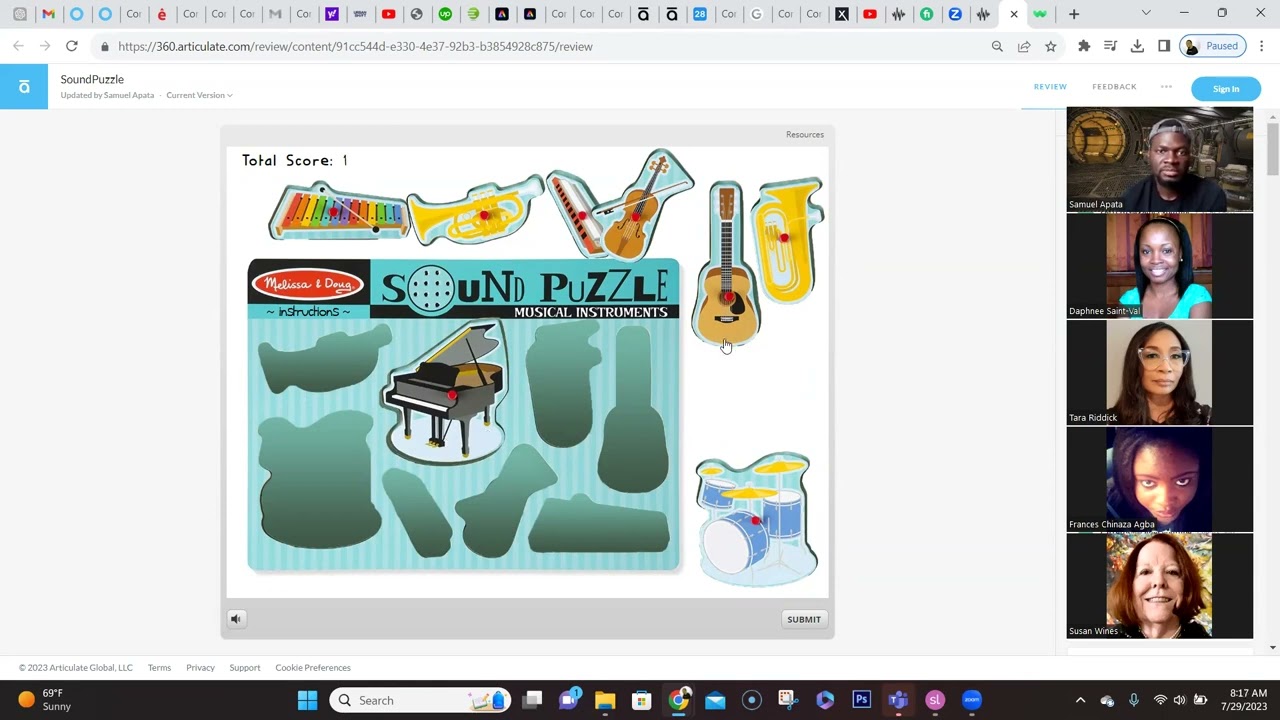
Task: Open Cookie Preferences link
Action: point(313,668)
